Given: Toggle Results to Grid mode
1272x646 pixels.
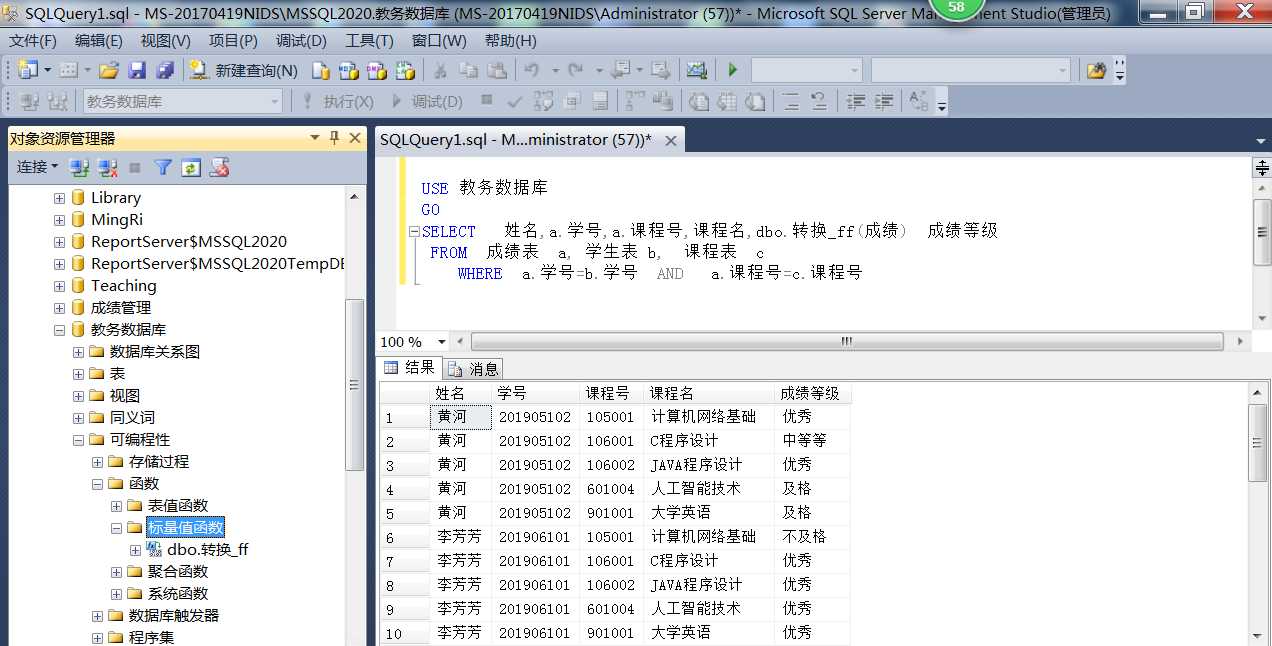Looking at the screenshot, I should (726, 101).
